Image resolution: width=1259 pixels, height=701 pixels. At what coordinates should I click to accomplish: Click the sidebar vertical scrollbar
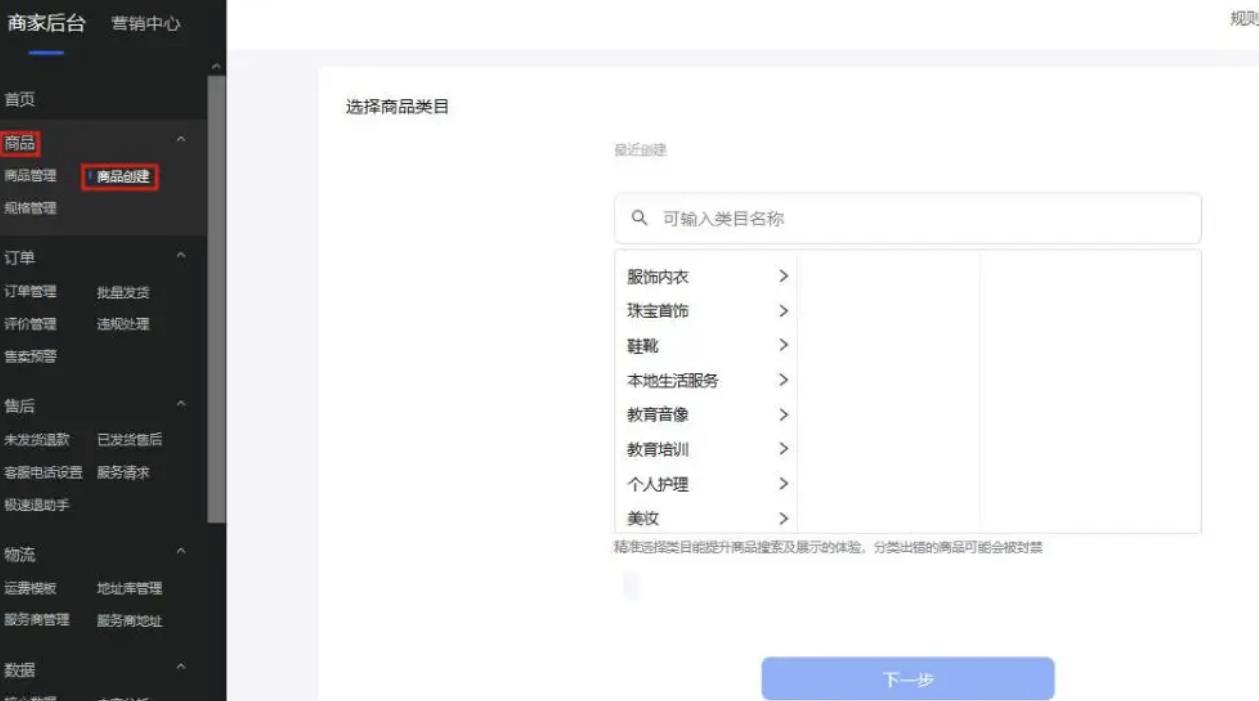pos(216,300)
